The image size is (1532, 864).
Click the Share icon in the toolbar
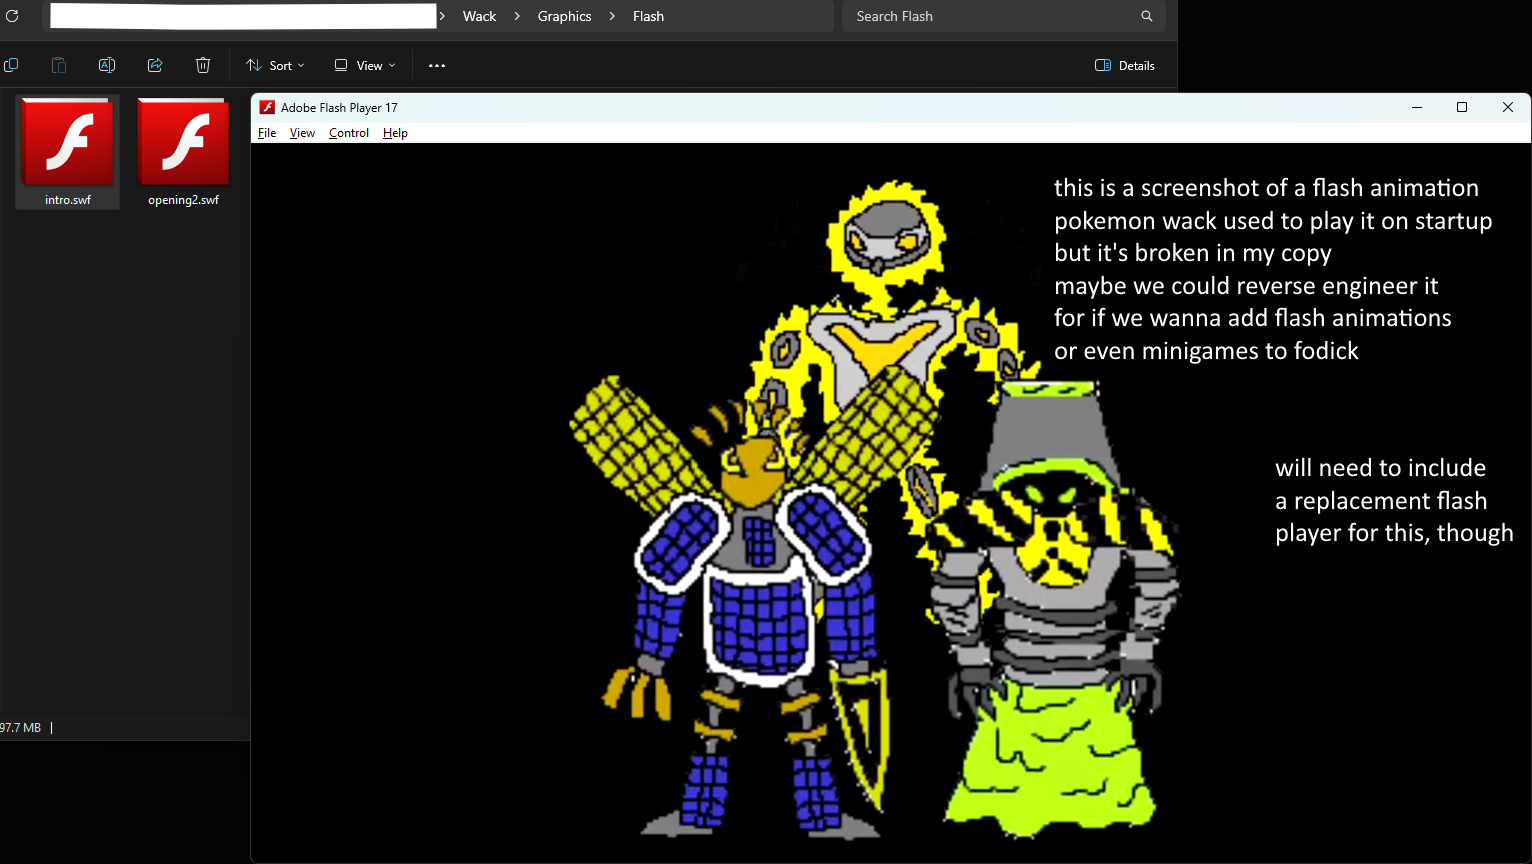(155, 65)
